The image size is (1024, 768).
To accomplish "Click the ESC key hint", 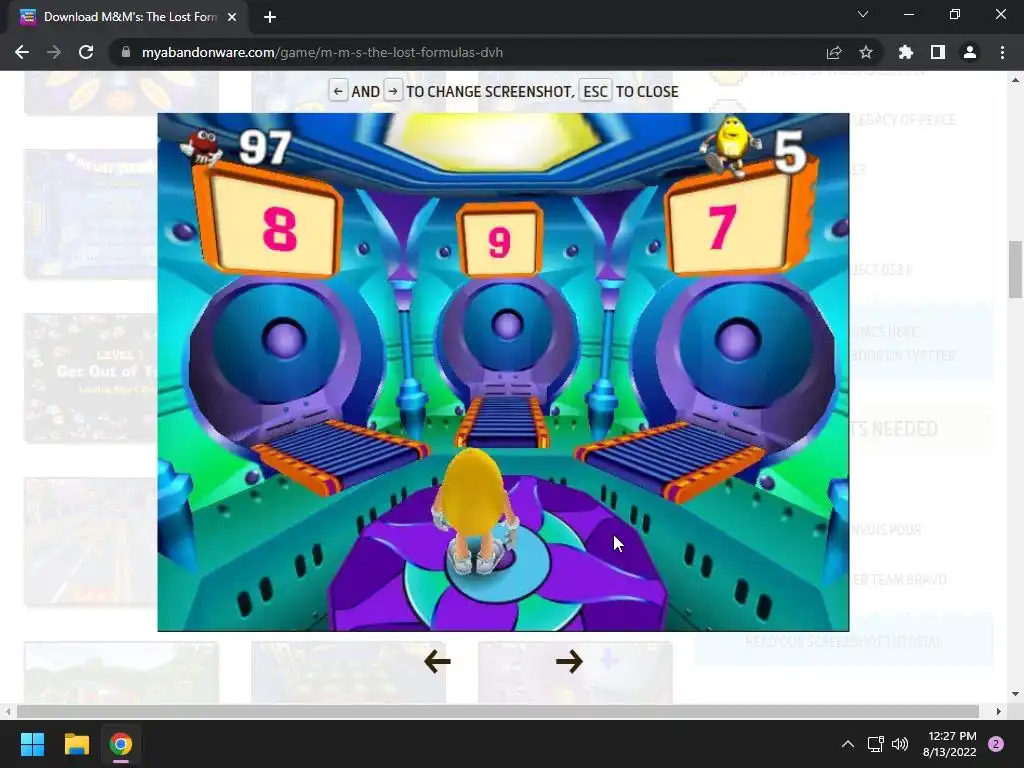I will [595, 91].
